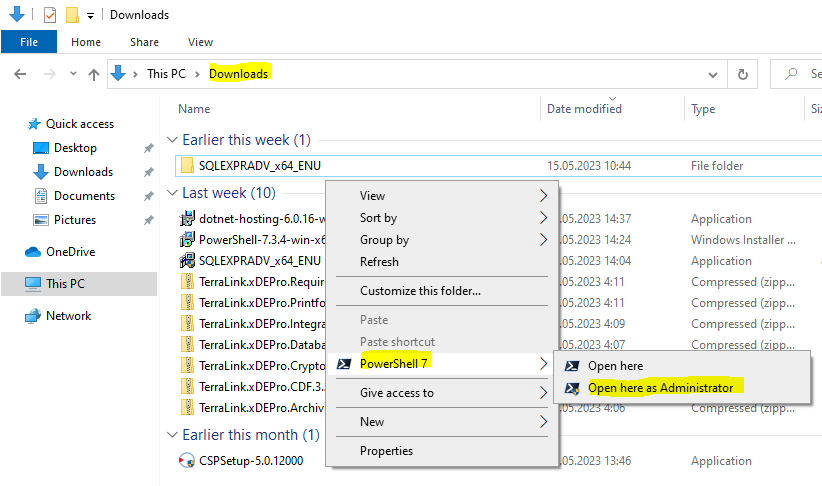
Task: Open Pictures in the navigation pane
Action: click(x=75, y=220)
